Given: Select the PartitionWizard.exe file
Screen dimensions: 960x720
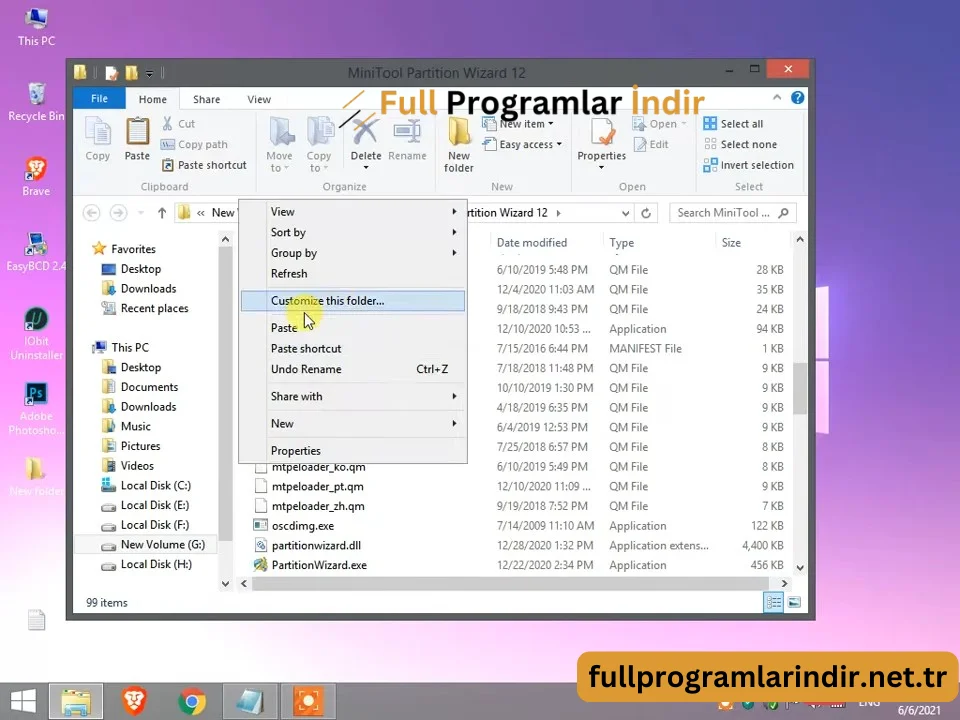Looking at the screenshot, I should pos(319,565).
